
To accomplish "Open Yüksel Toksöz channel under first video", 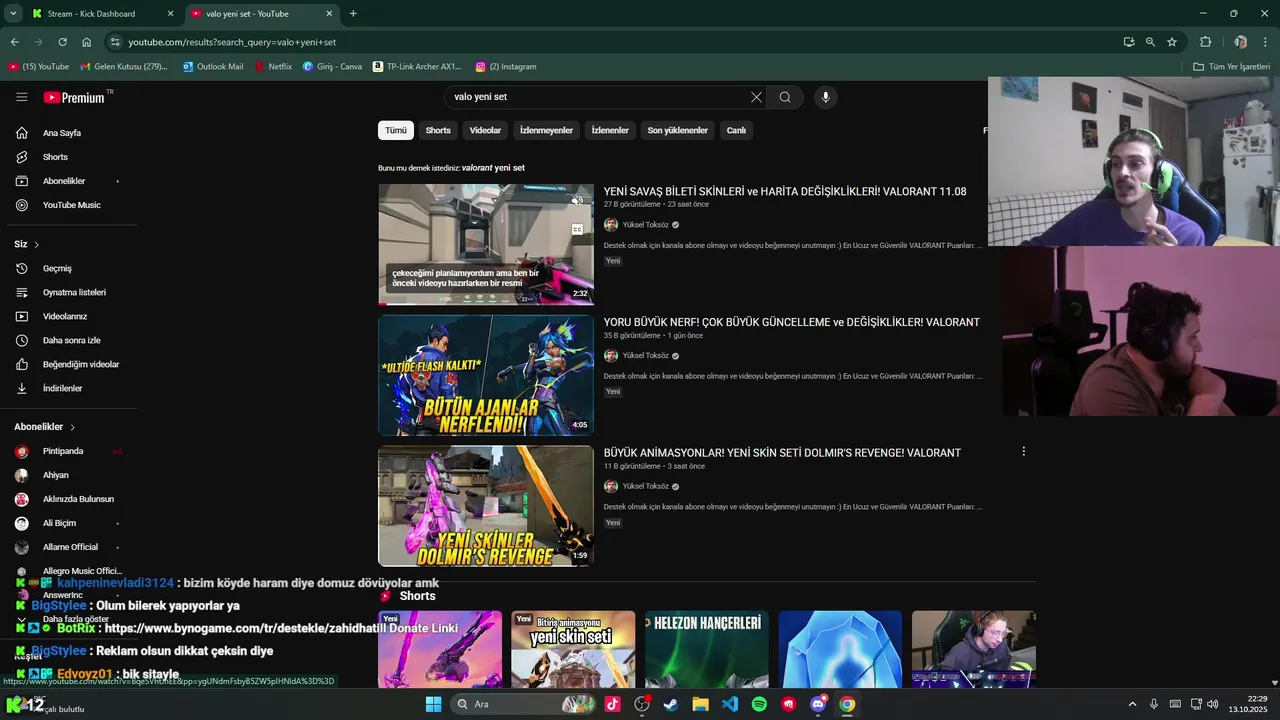I will [x=645, y=225].
